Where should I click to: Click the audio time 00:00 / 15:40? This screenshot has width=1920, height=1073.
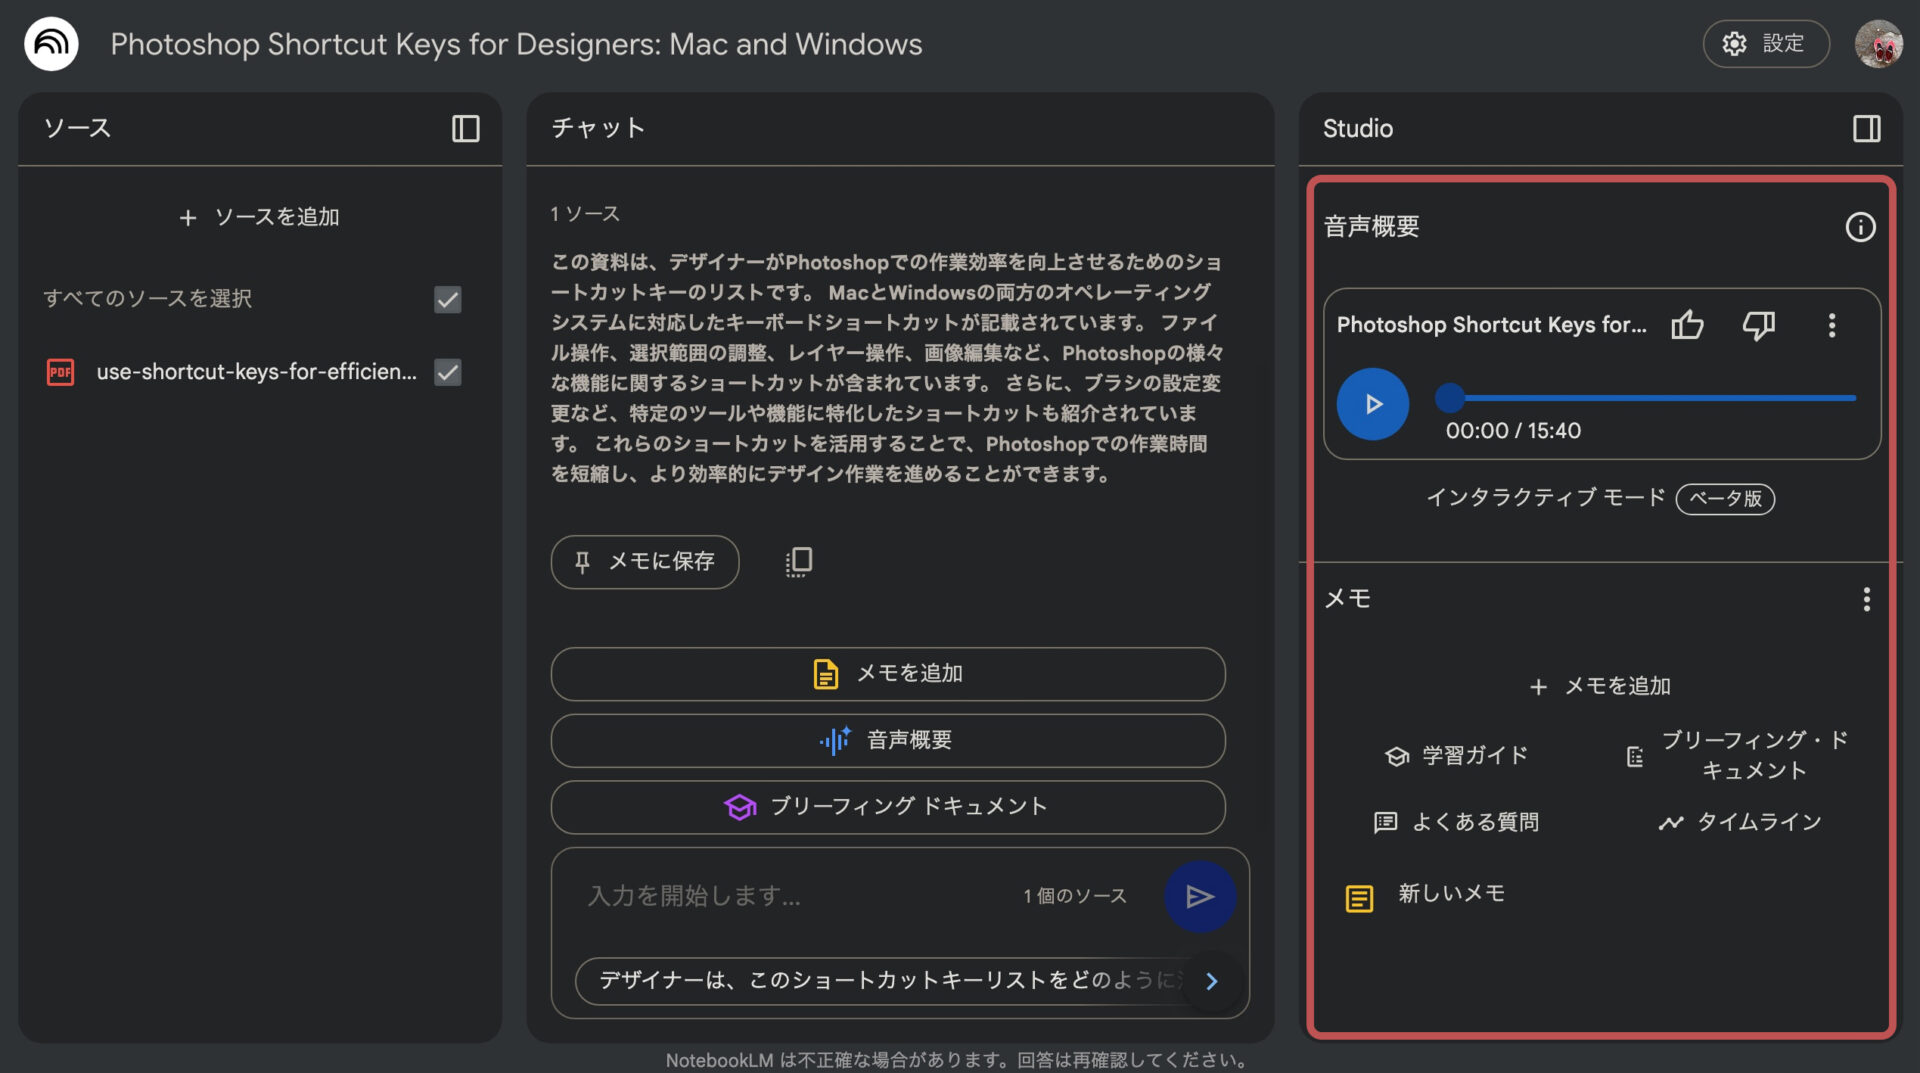pyautogui.click(x=1513, y=431)
